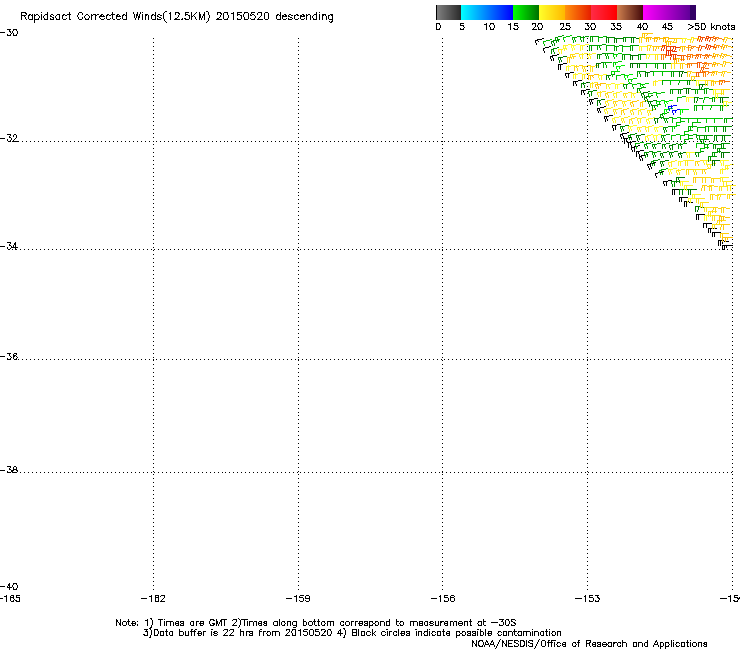Pick the brown 35-40 knots color band
The width and height of the screenshot is (740, 650).
630,12
